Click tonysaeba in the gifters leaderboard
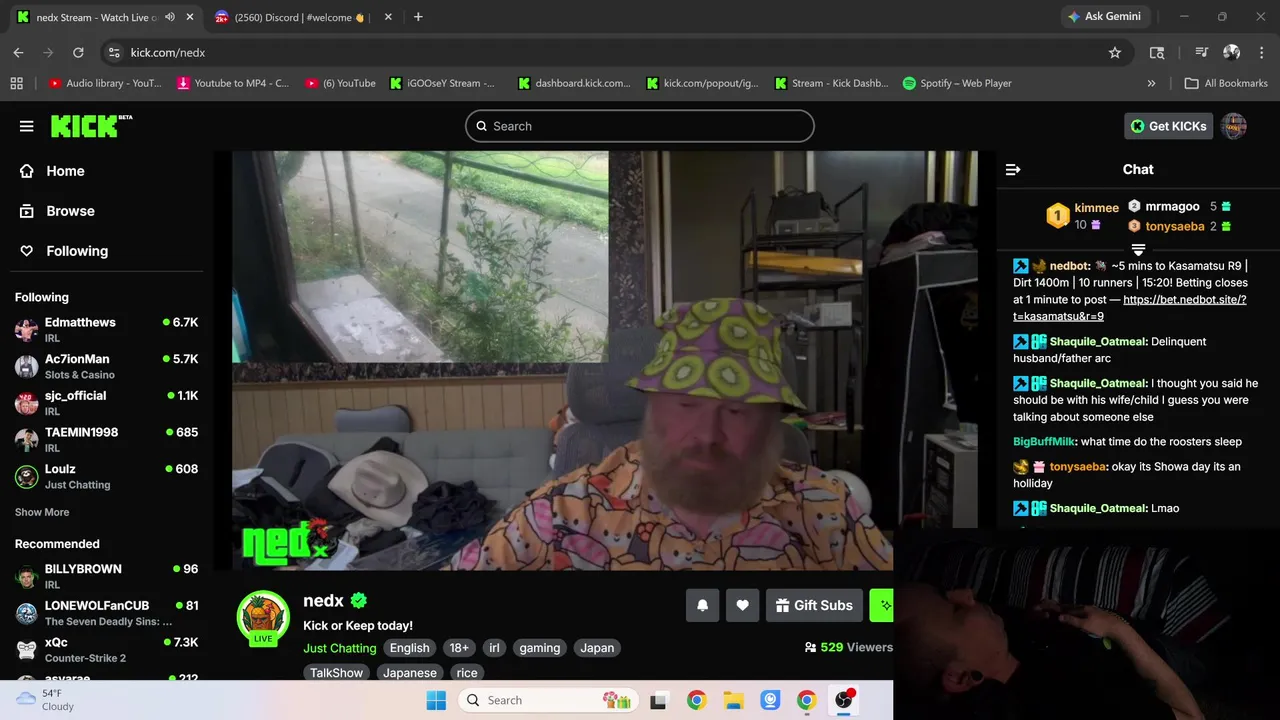The image size is (1280, 720). (1175, 226)
